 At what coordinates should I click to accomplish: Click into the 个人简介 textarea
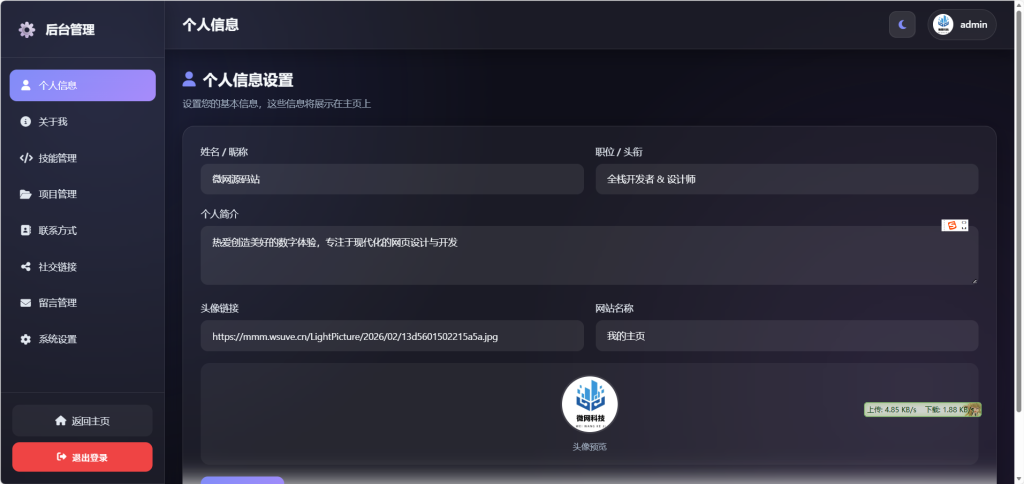coord(589,255)
